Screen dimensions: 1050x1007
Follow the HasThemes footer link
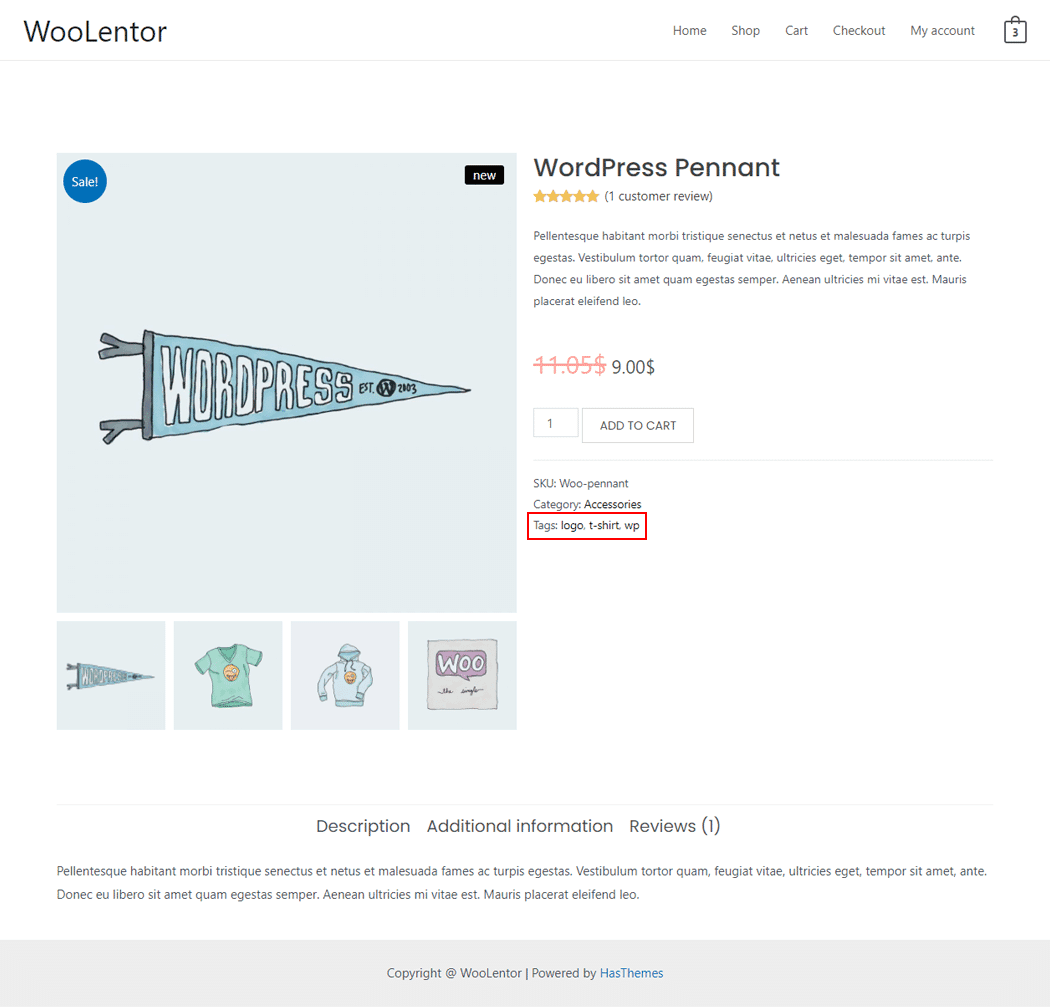coord(631,973)
